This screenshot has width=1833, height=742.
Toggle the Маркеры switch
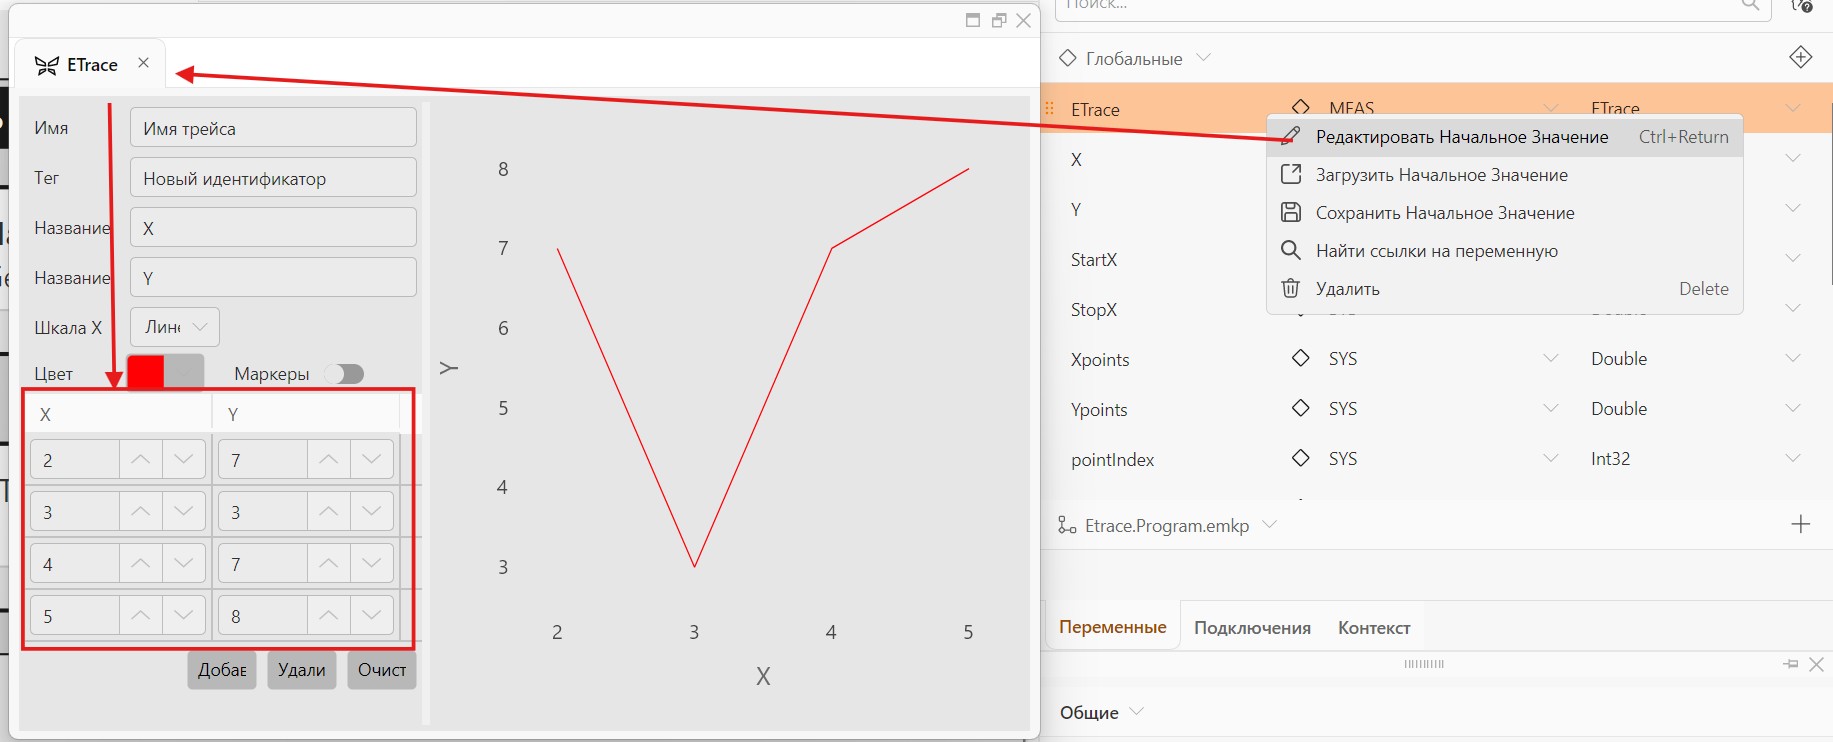[345, 374]
